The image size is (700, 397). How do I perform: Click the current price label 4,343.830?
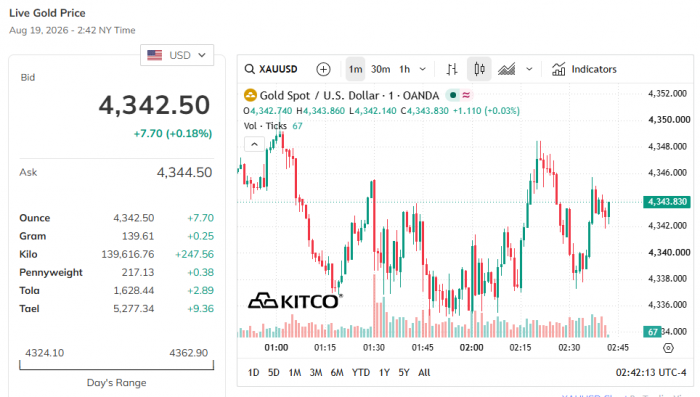(x=667, y=202)
